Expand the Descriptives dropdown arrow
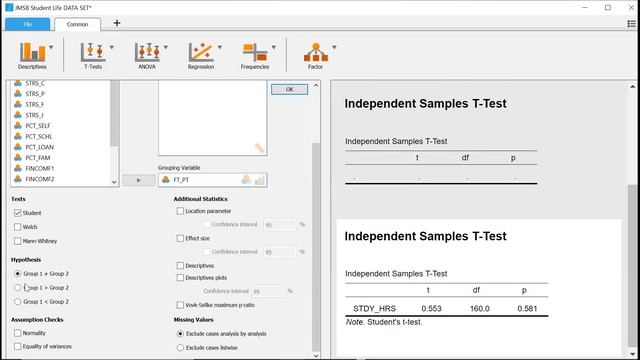Screen dimensions: 640x360 tap(51, 47)
